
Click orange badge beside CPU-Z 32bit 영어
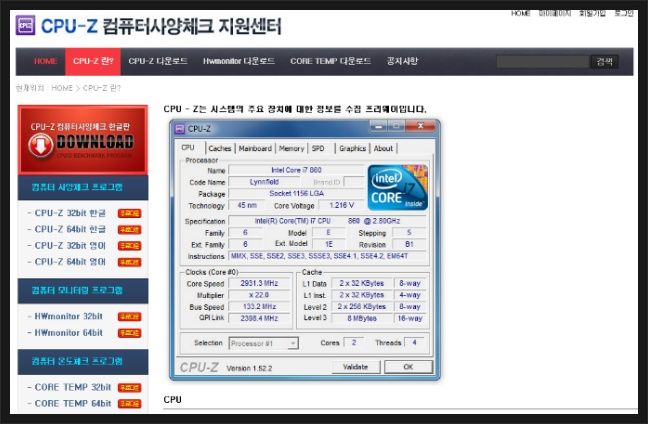click(x=129, y=246)
